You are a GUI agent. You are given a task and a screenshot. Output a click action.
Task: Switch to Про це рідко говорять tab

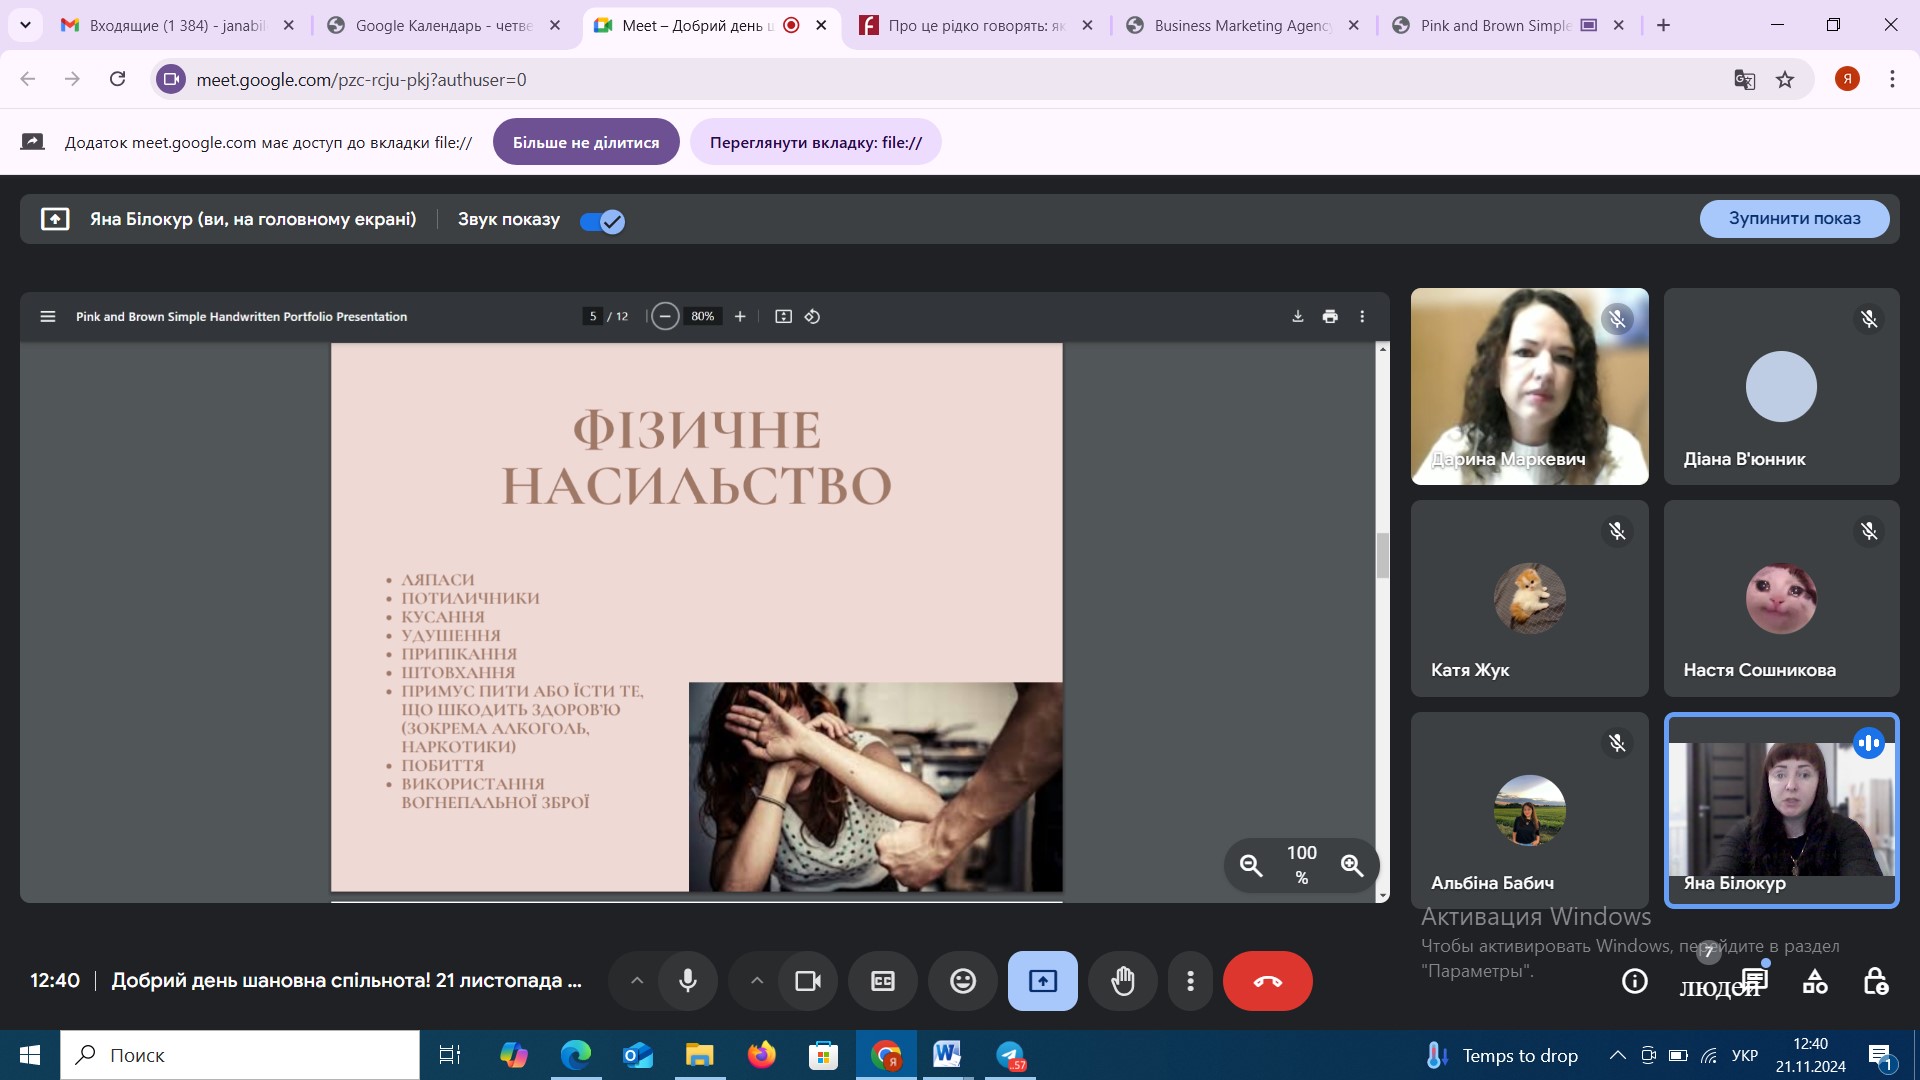point(976,25)
